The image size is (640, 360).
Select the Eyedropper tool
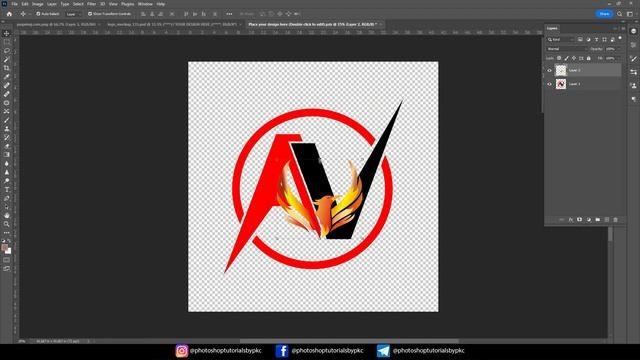click(x=7, y=77)
